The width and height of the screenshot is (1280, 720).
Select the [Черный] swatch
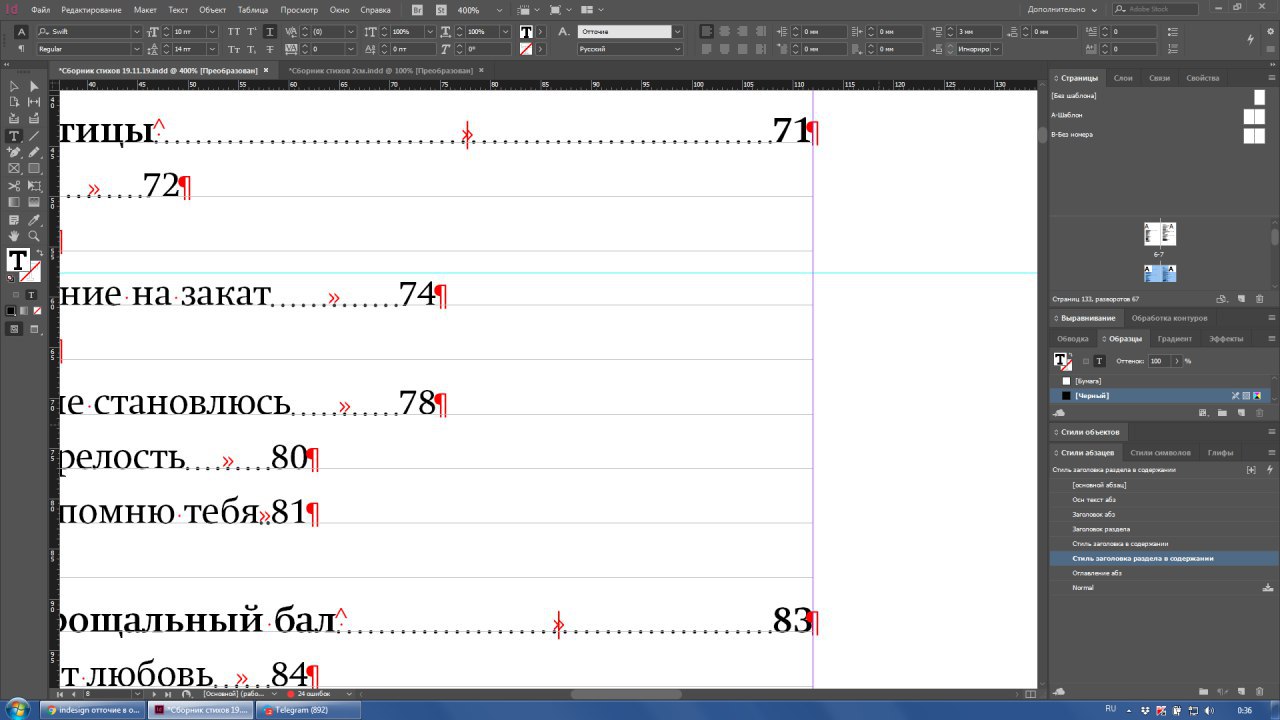click(1160, 396)
